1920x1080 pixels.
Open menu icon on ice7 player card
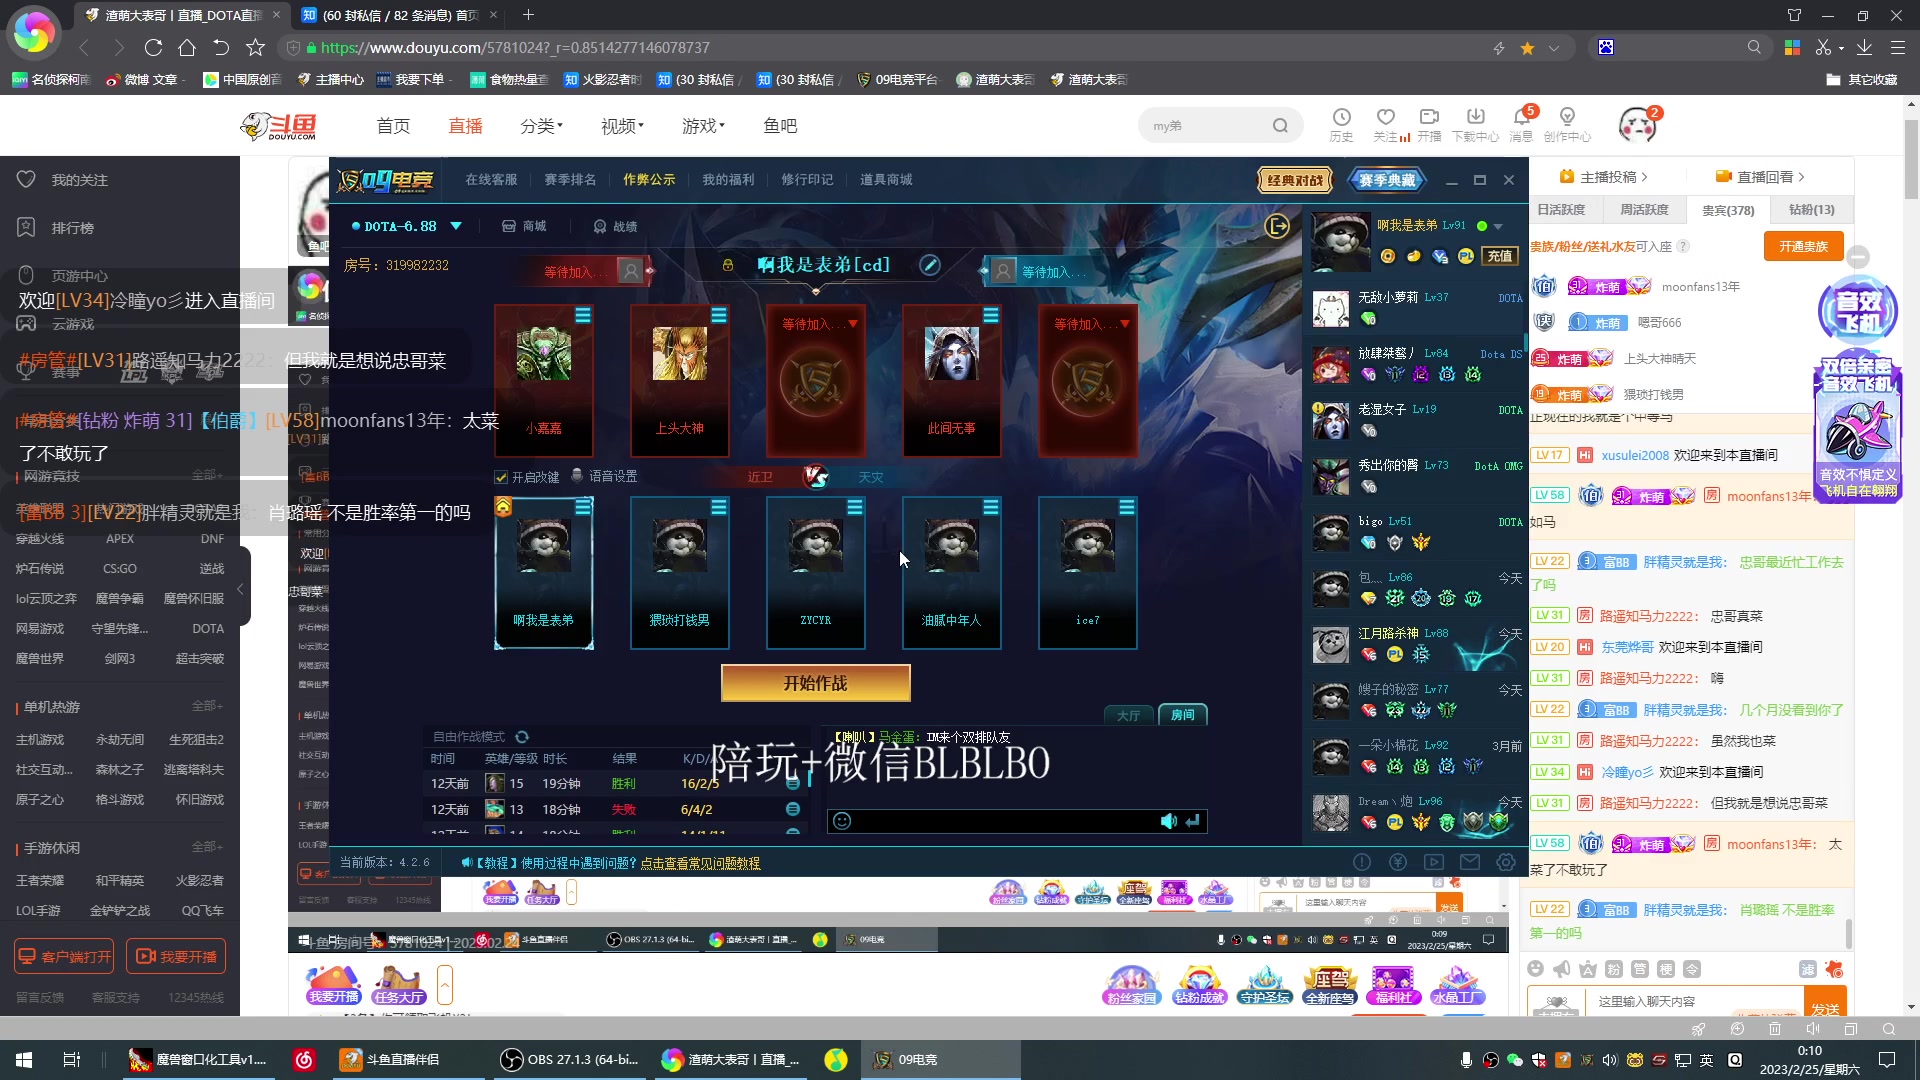(x=1127, y=508)
